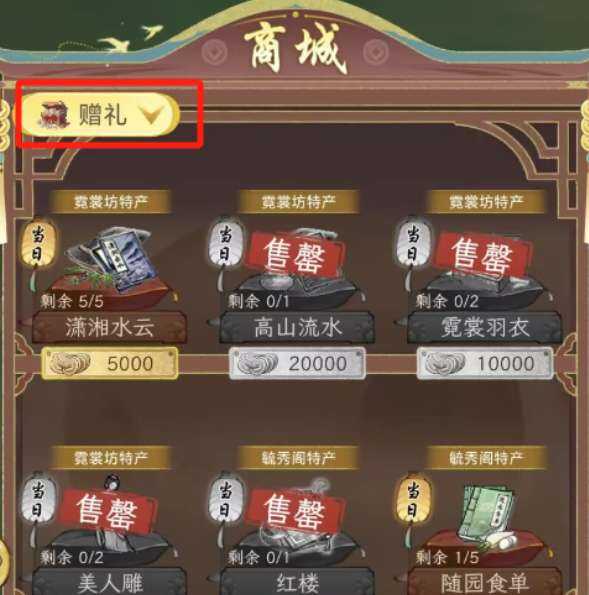Click the 毓秀阁特产 label above 红楼

point(298,458)
